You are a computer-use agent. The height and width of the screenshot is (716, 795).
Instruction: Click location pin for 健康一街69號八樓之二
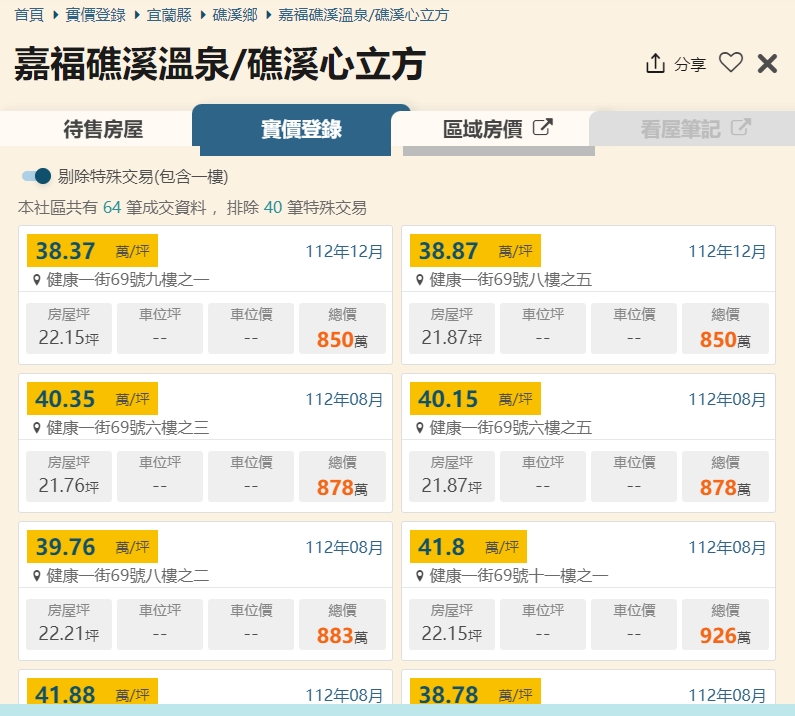[x=37, y=576]
